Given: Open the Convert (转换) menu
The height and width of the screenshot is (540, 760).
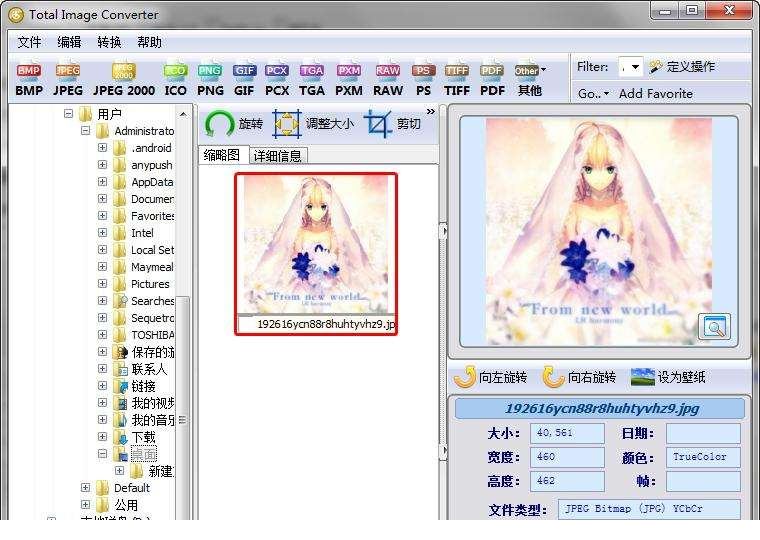Looking at the screenshot, I should click(x=109, y=42).
